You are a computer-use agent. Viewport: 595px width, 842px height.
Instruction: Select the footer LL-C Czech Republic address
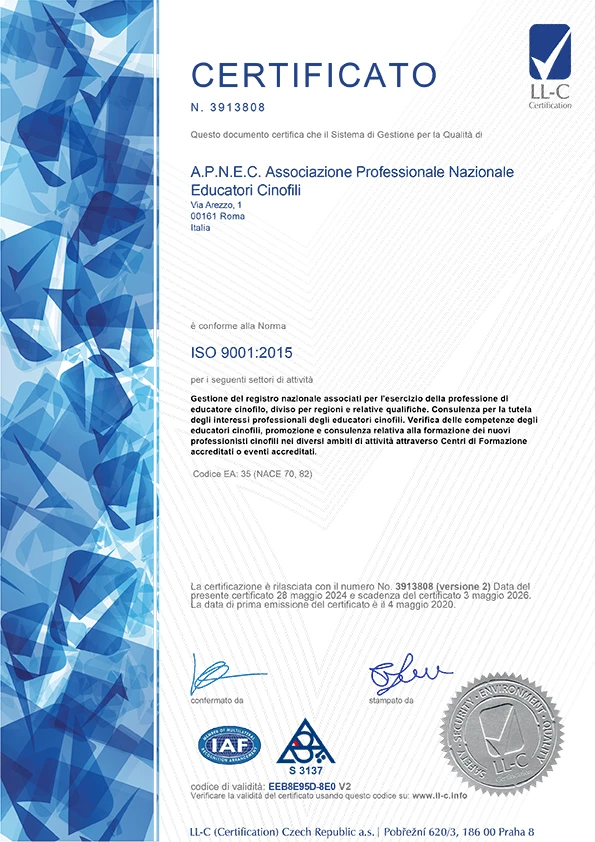click(x=362, y=831)
